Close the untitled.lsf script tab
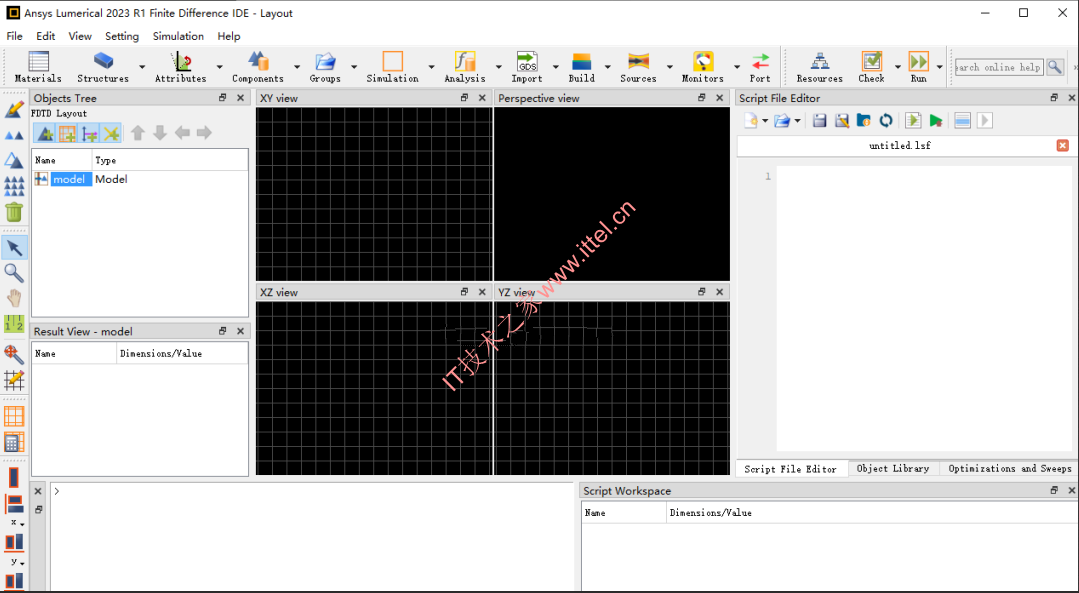Image resolution: width=1079 pixels, height=593 pixels. 1062,145
